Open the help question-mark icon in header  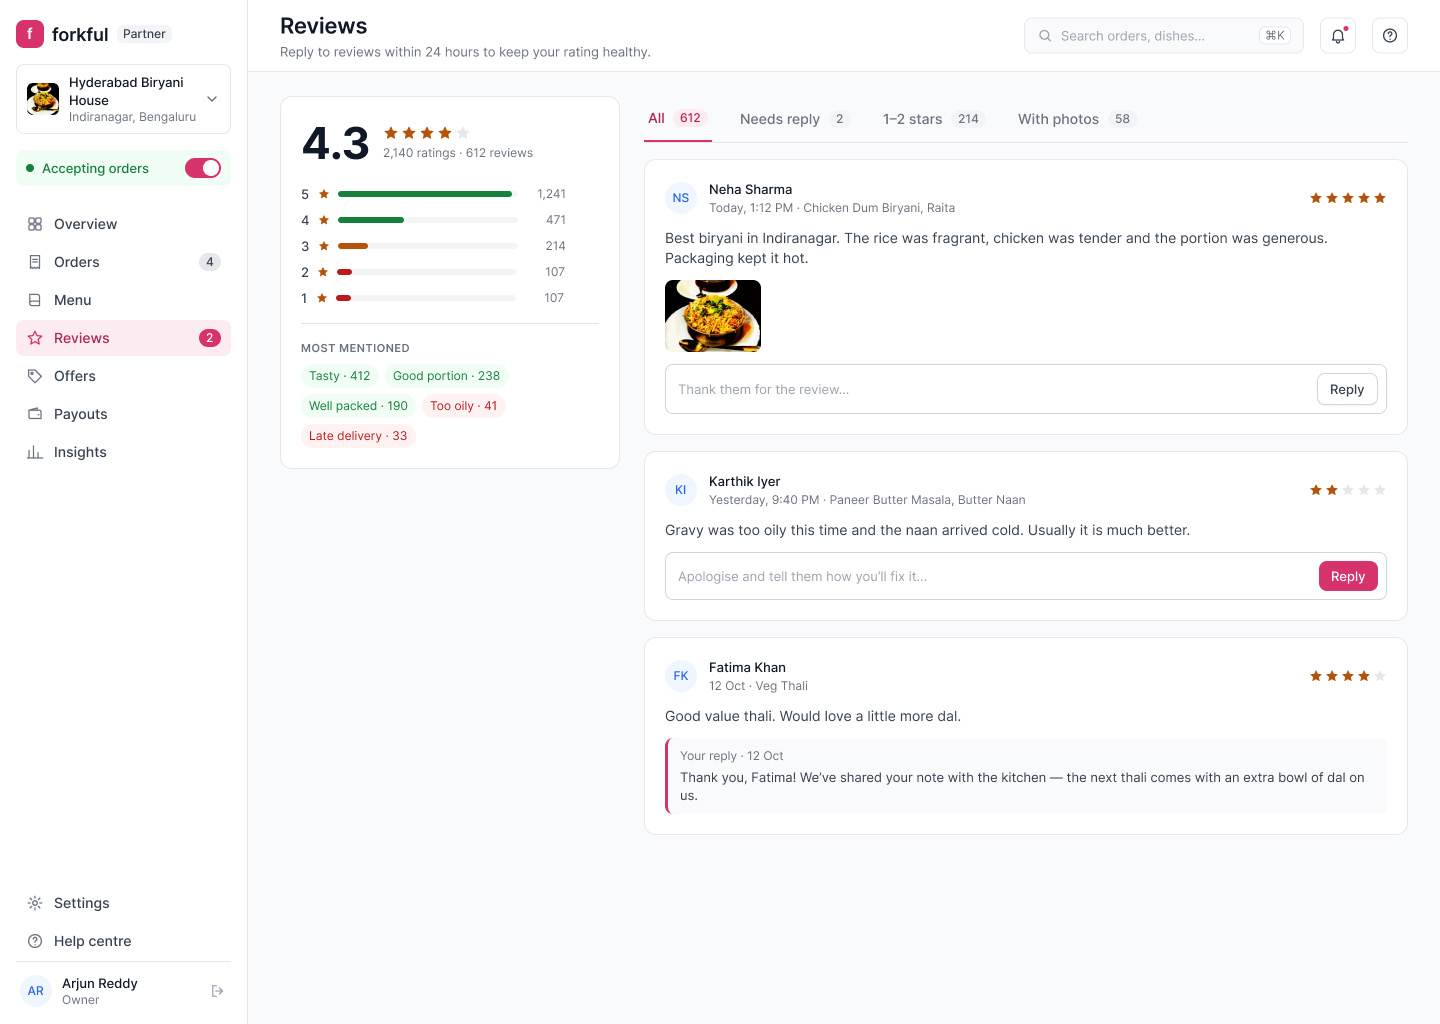coord(1390,36)
